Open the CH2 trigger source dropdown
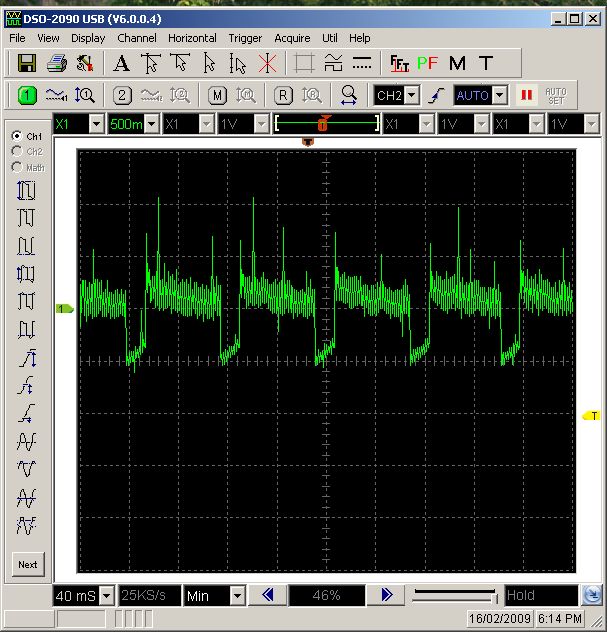This screenshot has height=632, width=607. coord(412,96)
